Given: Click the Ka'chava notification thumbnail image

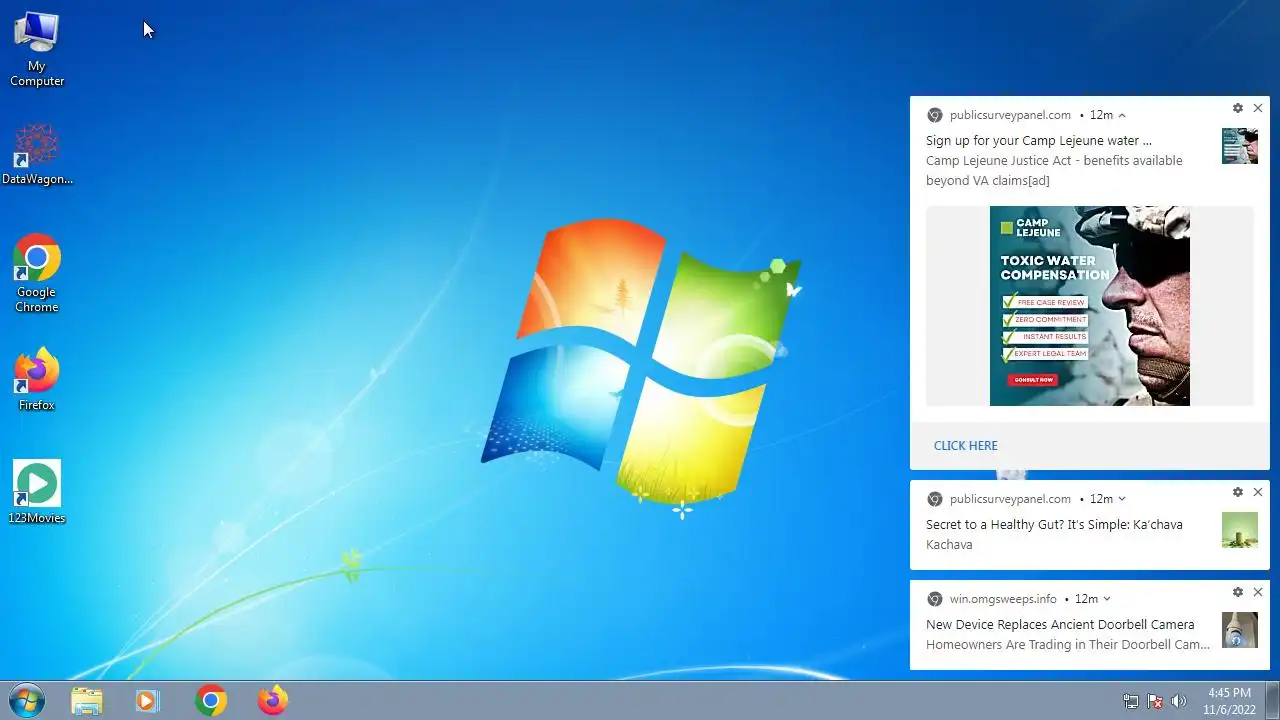Looking at the screenshot, I should (1240, 530).
